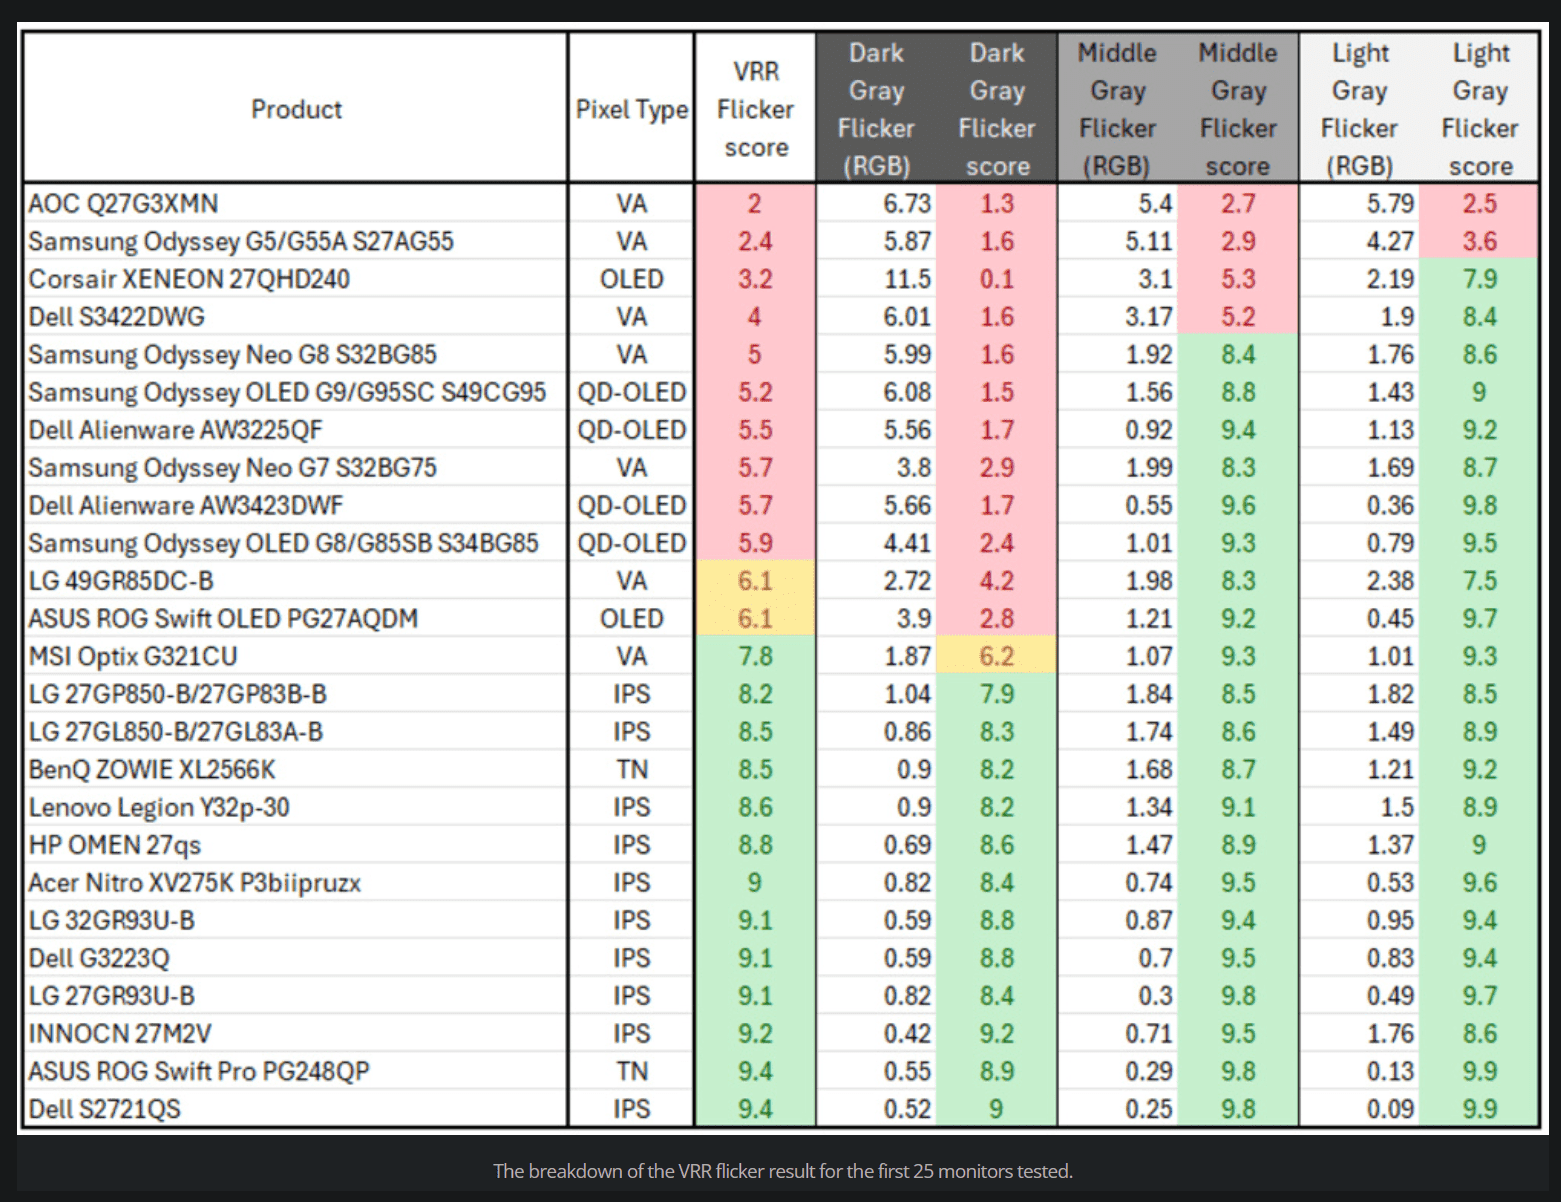Click the Product column header
The height and width of the screenshot is (1202, 1561).
[x=296, y=109]
